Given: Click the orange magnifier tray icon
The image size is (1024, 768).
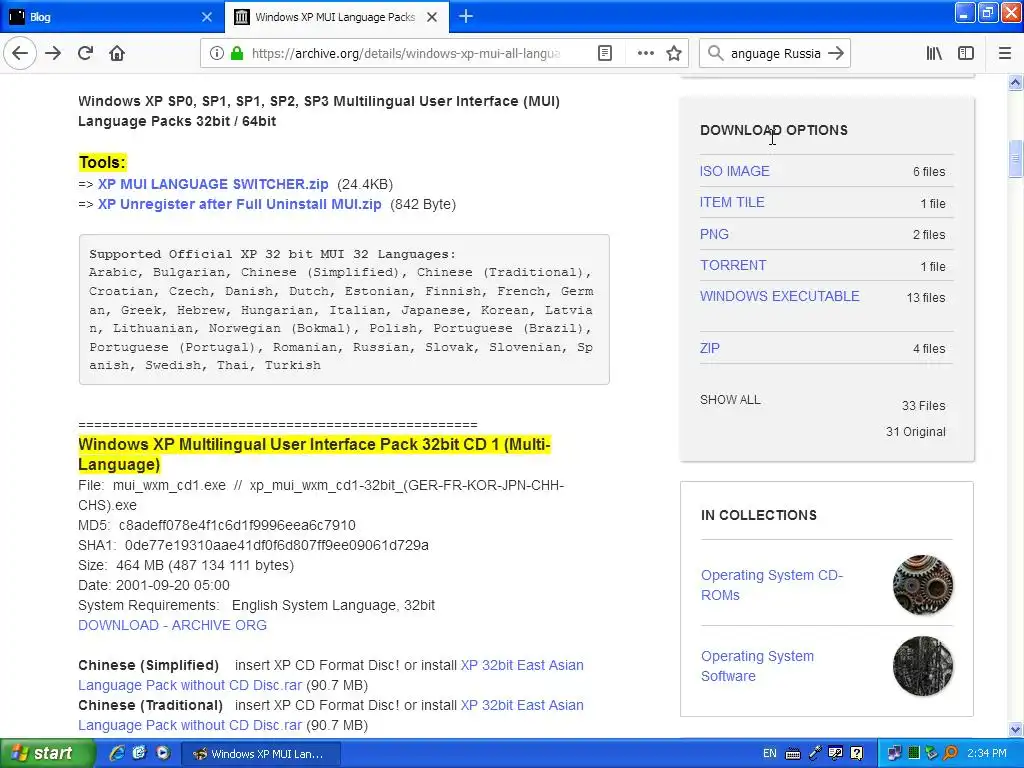Looking at the screenshot, I should [951, 754].
